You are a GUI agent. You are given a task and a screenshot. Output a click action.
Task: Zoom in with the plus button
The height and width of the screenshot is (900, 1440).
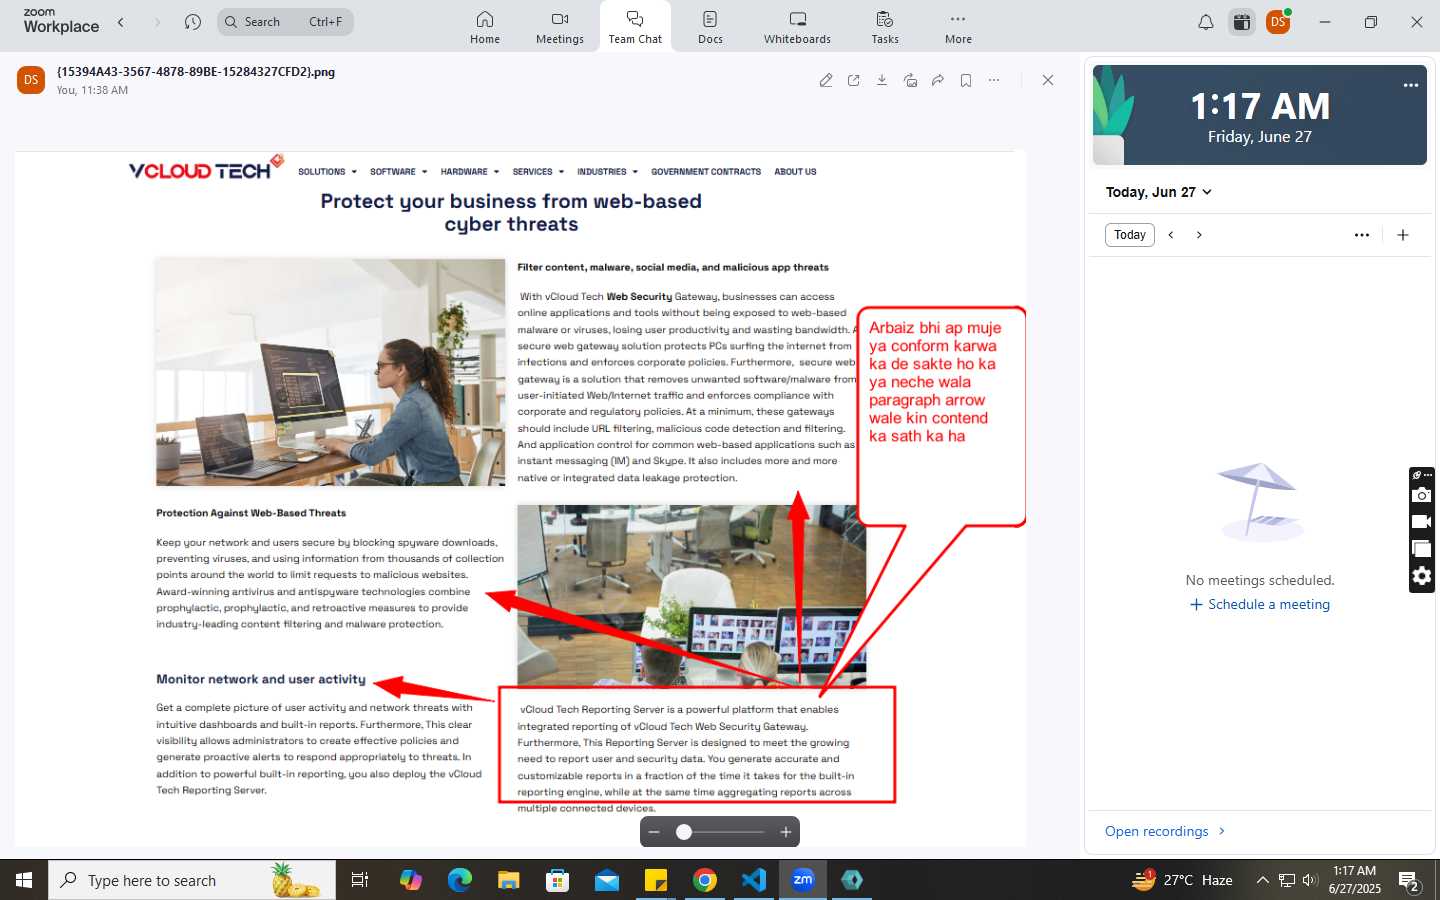point(786,832)
